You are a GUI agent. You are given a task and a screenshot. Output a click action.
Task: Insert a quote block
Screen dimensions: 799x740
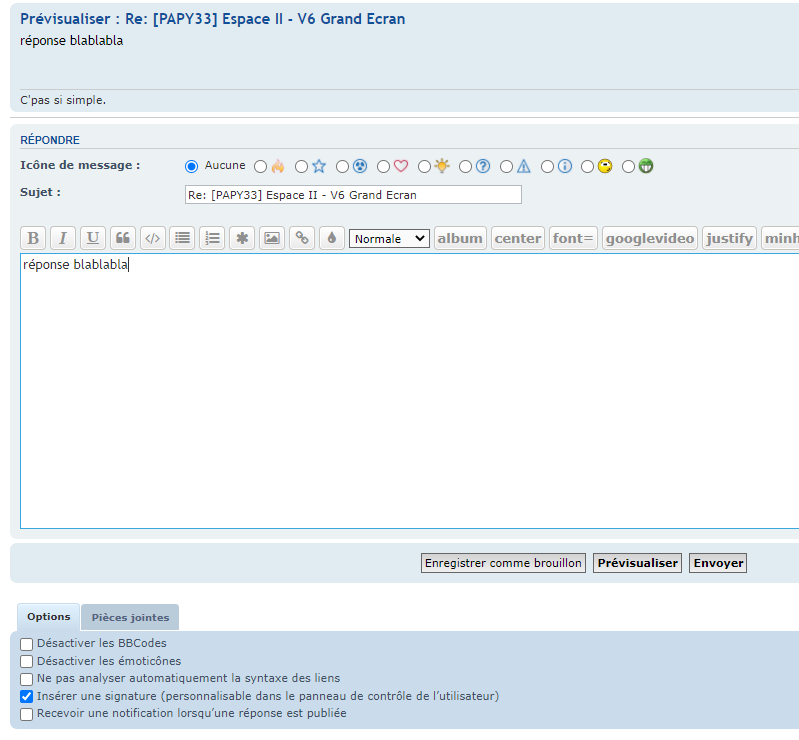(x=123, y=238)
